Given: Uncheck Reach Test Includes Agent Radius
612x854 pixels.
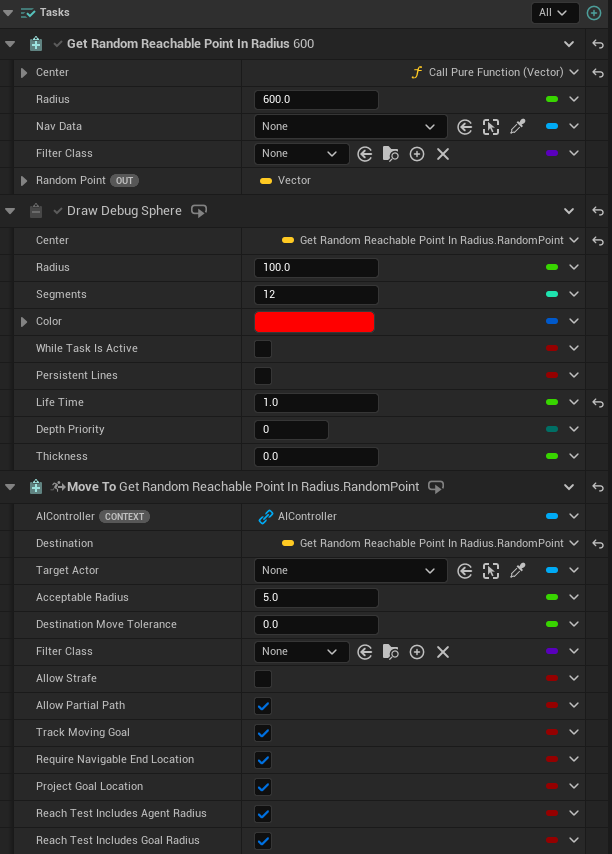Looking at the screenshot, I should click(263, 814).
